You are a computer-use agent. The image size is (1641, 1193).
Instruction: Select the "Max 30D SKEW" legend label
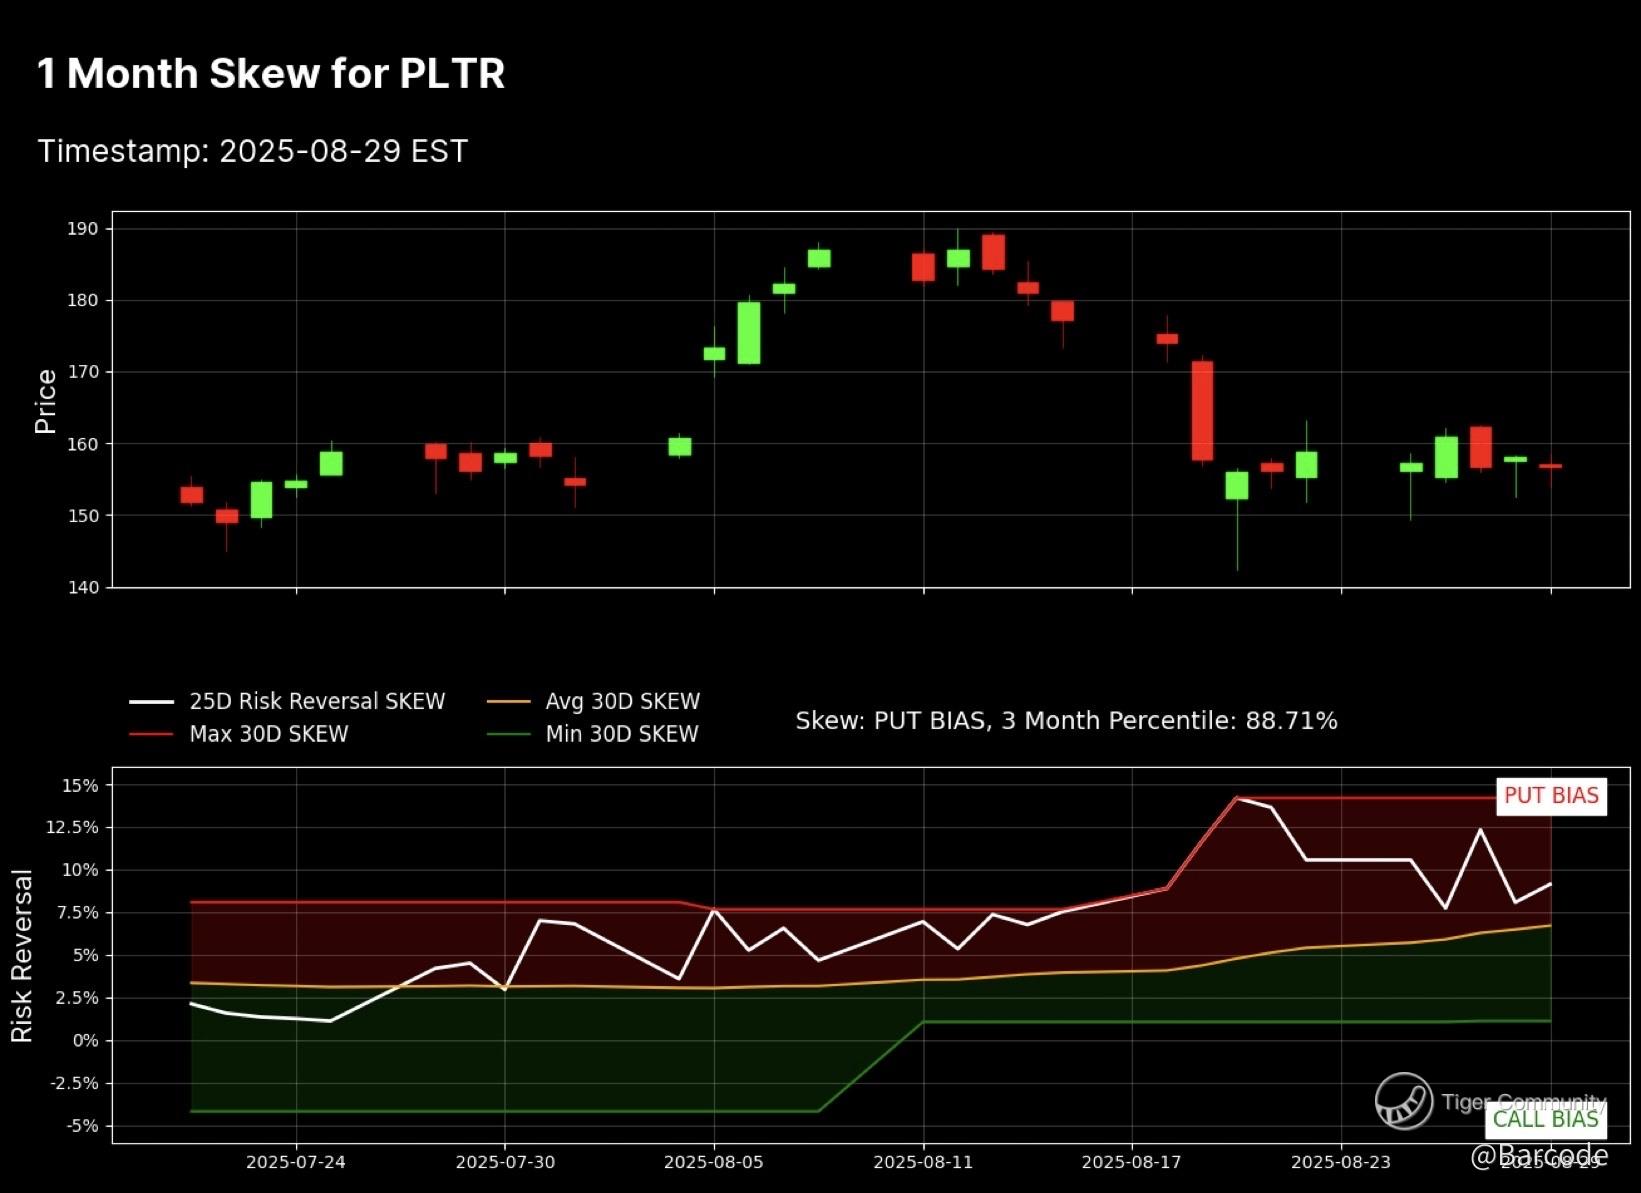coord(269,734)
